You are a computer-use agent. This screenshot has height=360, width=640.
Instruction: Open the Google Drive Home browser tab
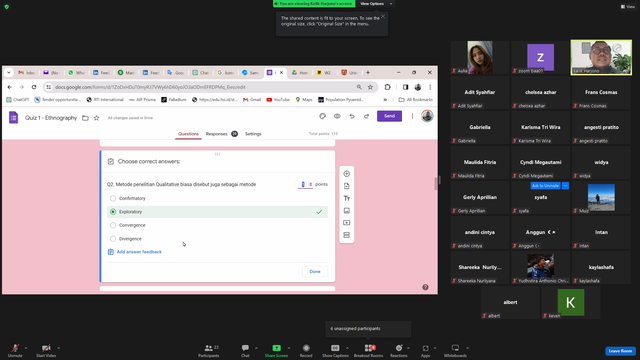pyautogui.click(x=300, y=73)
